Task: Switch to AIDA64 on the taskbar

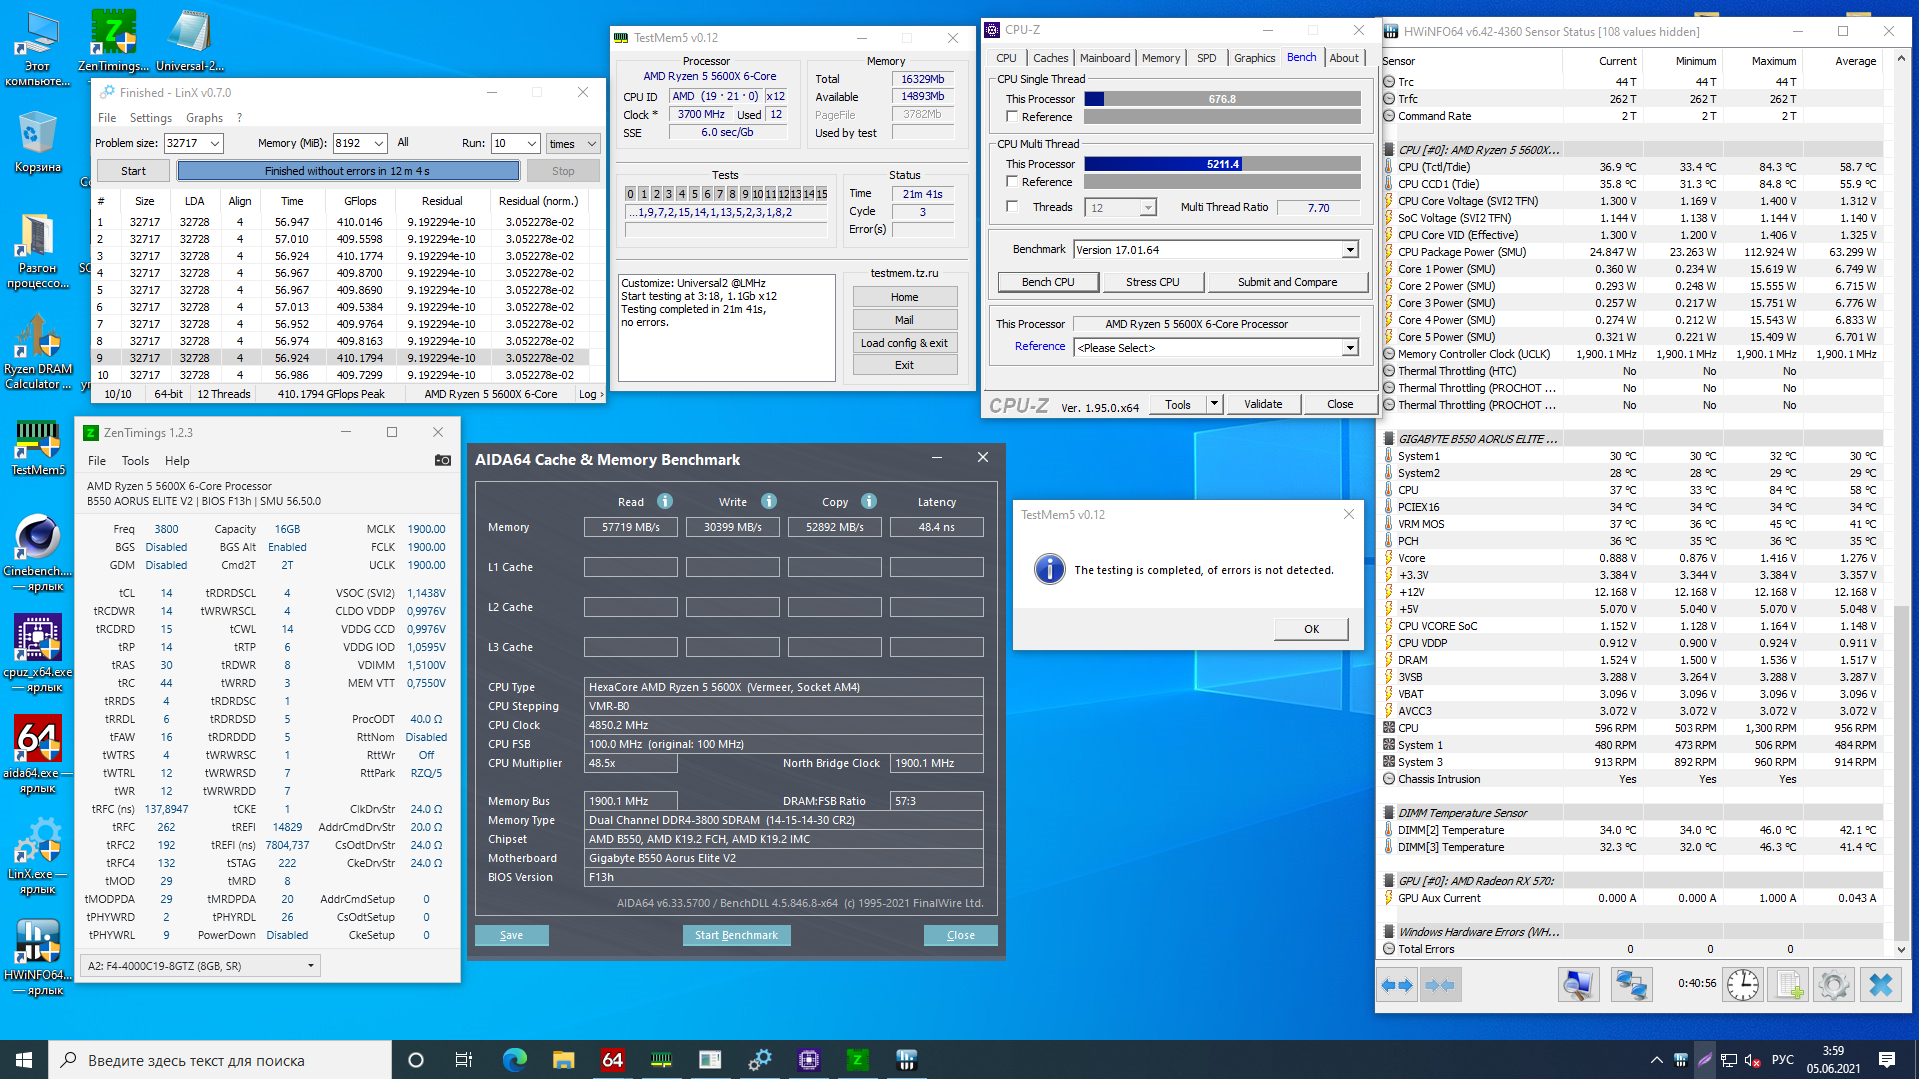Action: click(613, 1060)
